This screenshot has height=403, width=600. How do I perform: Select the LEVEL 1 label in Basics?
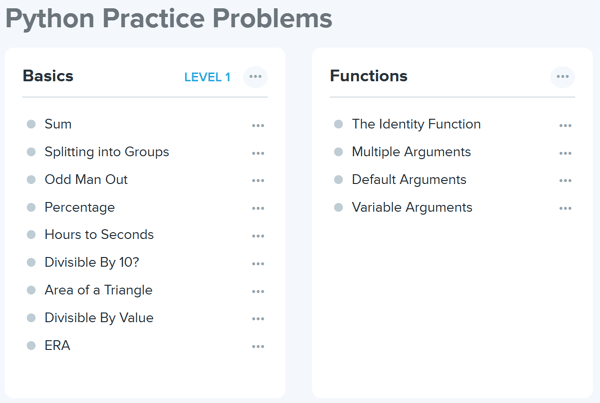(x=207, y=77)
